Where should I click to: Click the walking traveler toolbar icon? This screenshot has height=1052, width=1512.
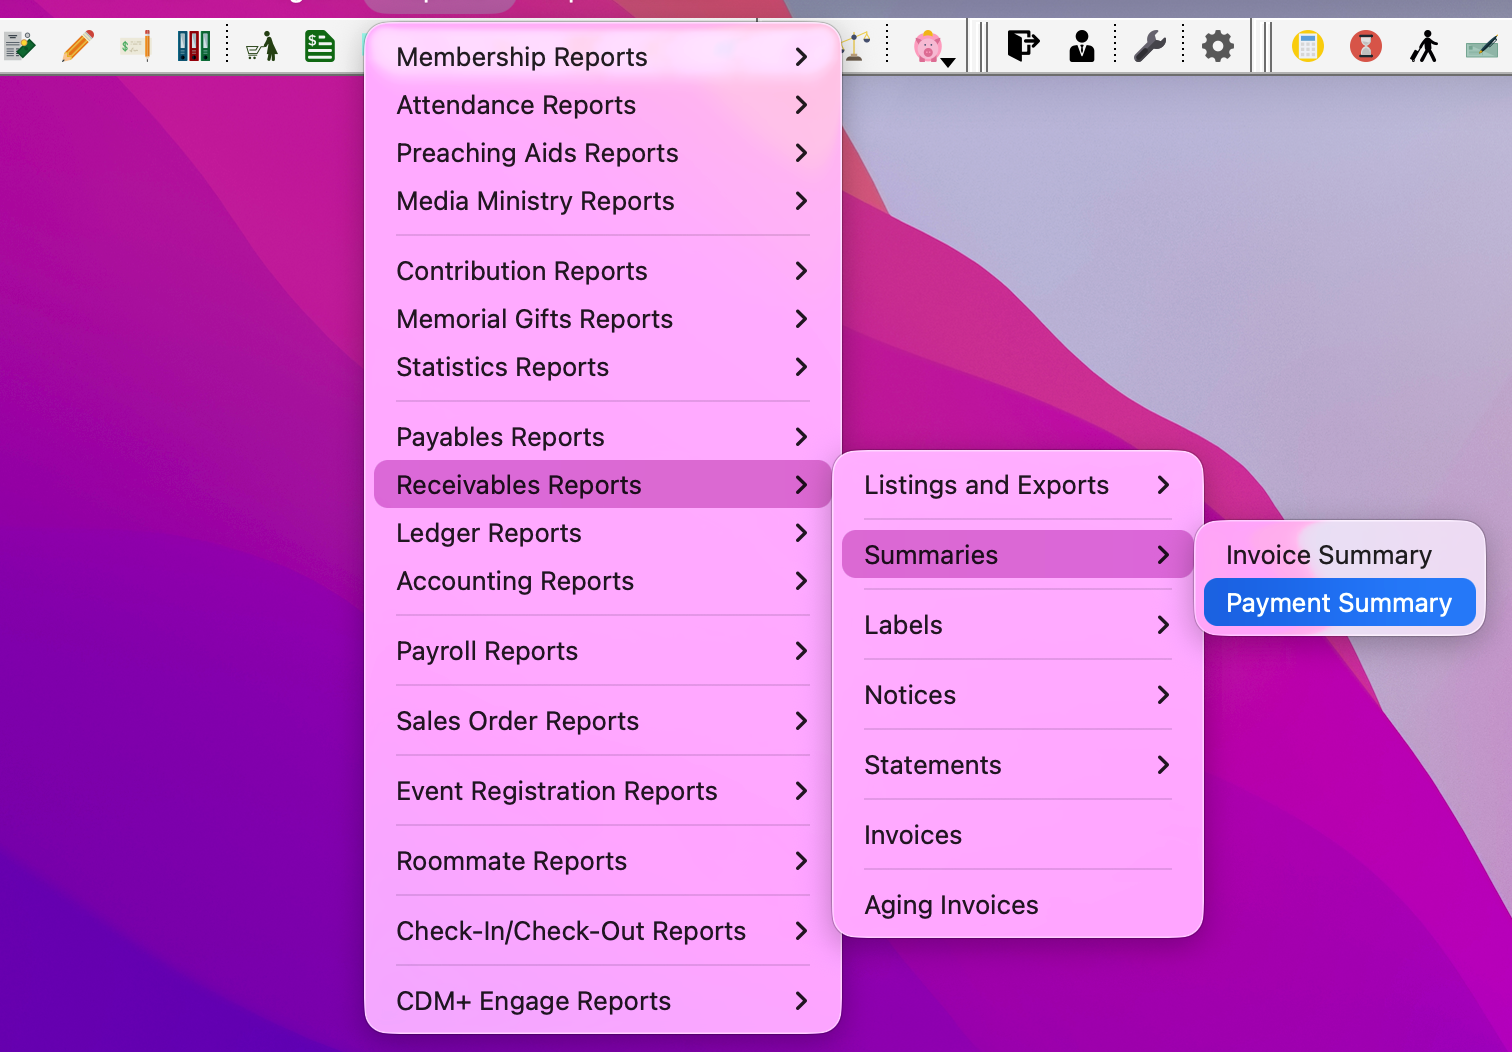click(1424, 46)
